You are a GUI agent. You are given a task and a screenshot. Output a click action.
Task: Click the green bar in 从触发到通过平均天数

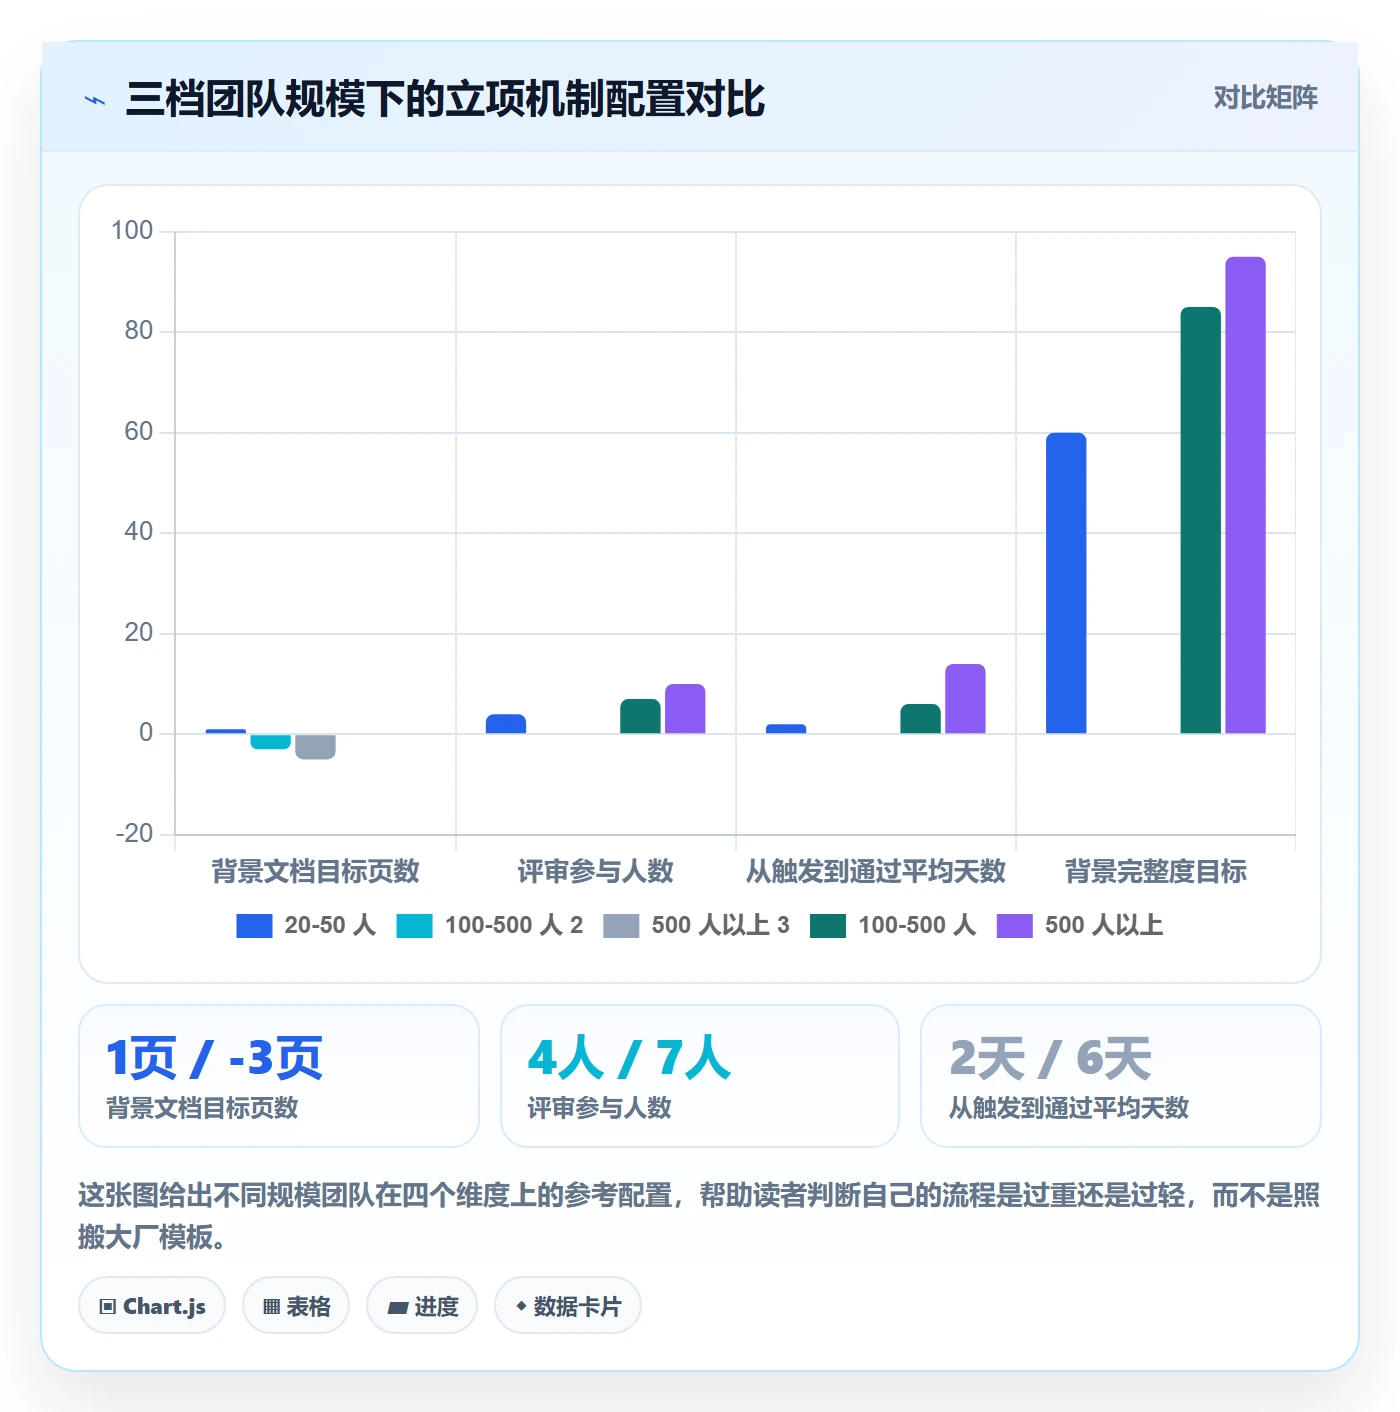[920, 719]
